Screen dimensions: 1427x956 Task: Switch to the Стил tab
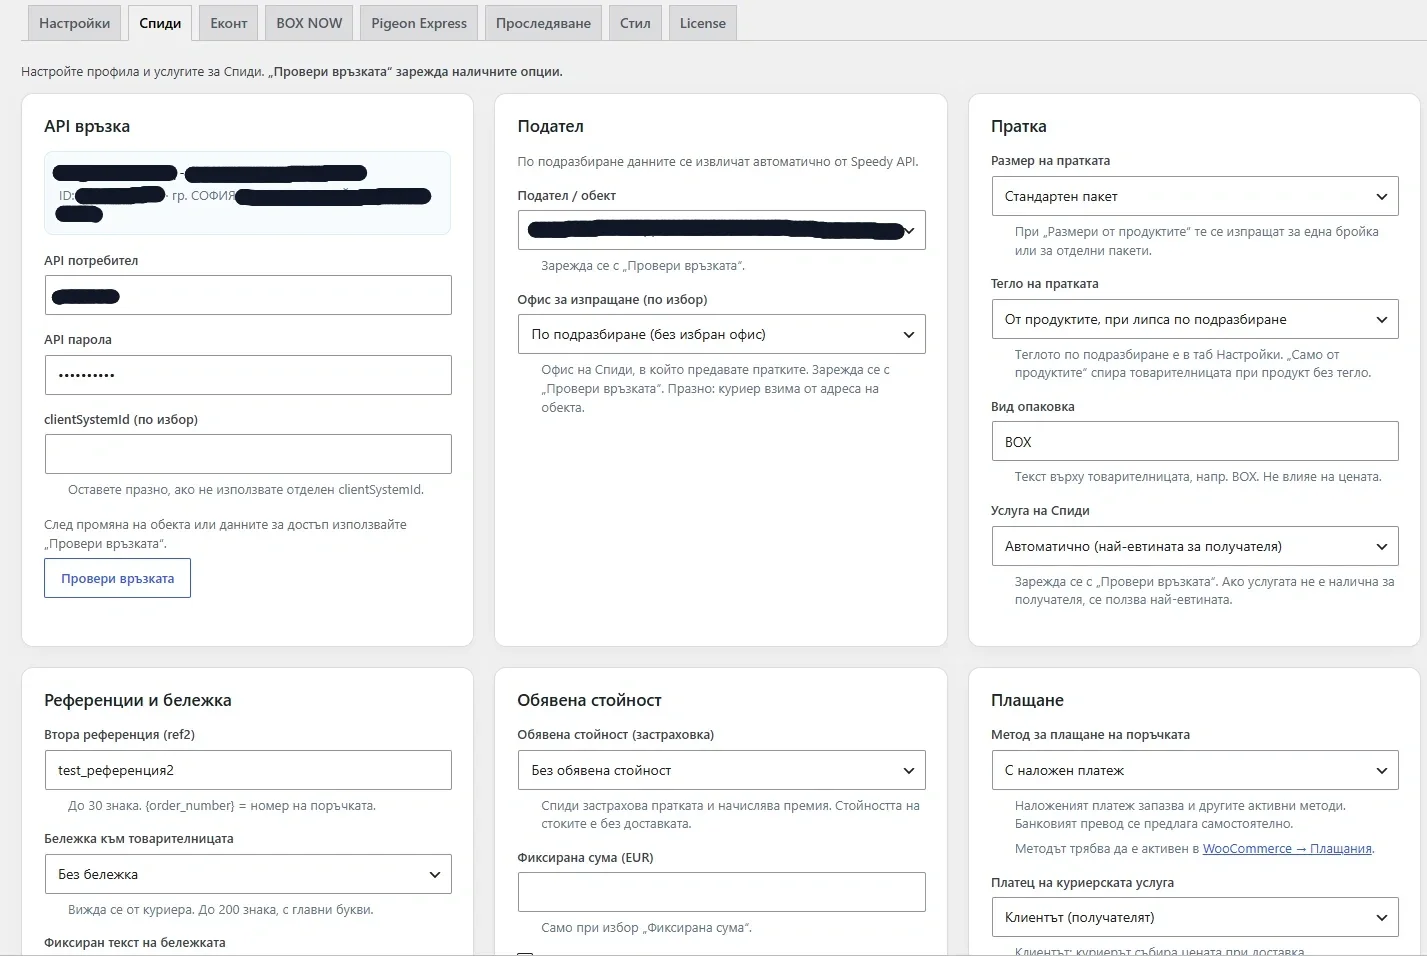(x=635, y=23)
